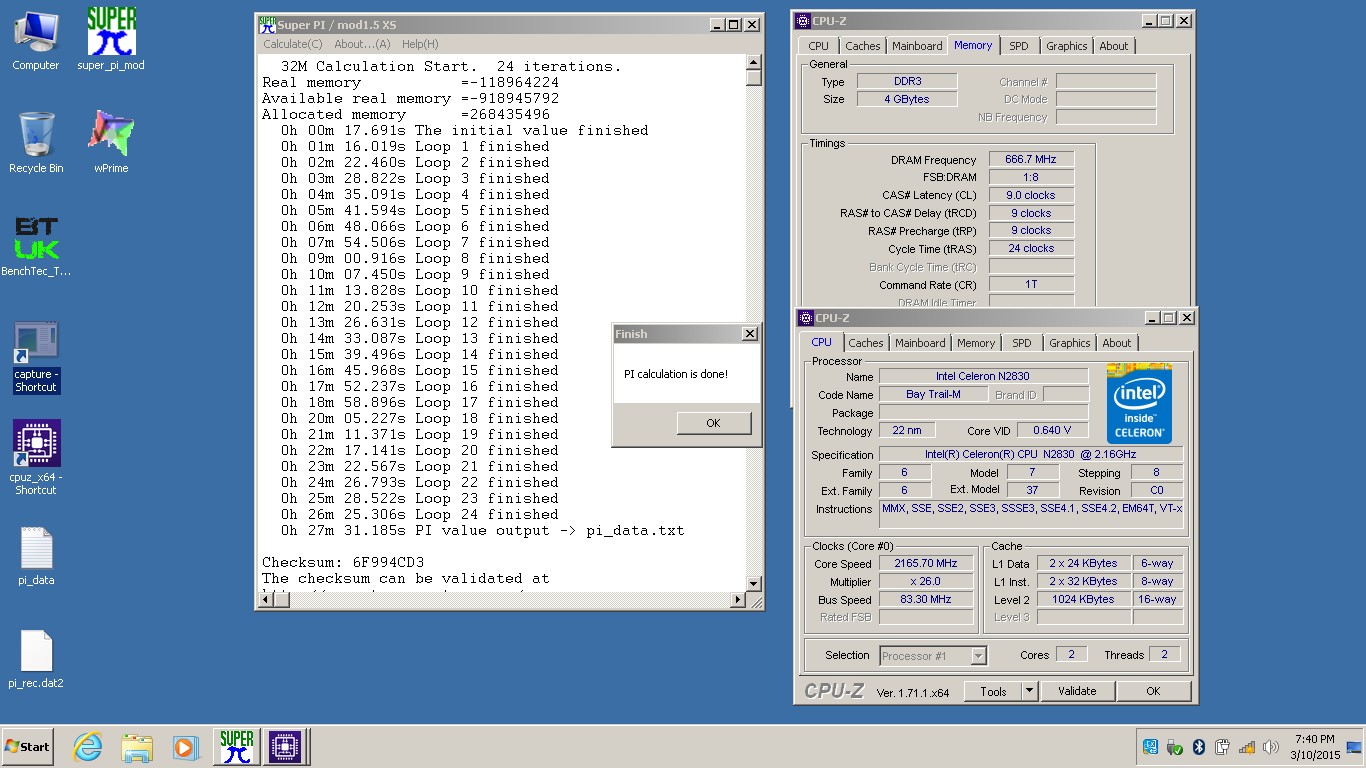Open the Computer desktop icon
The width and height of the screenshot is (1366, 768).
coord(36,40)
